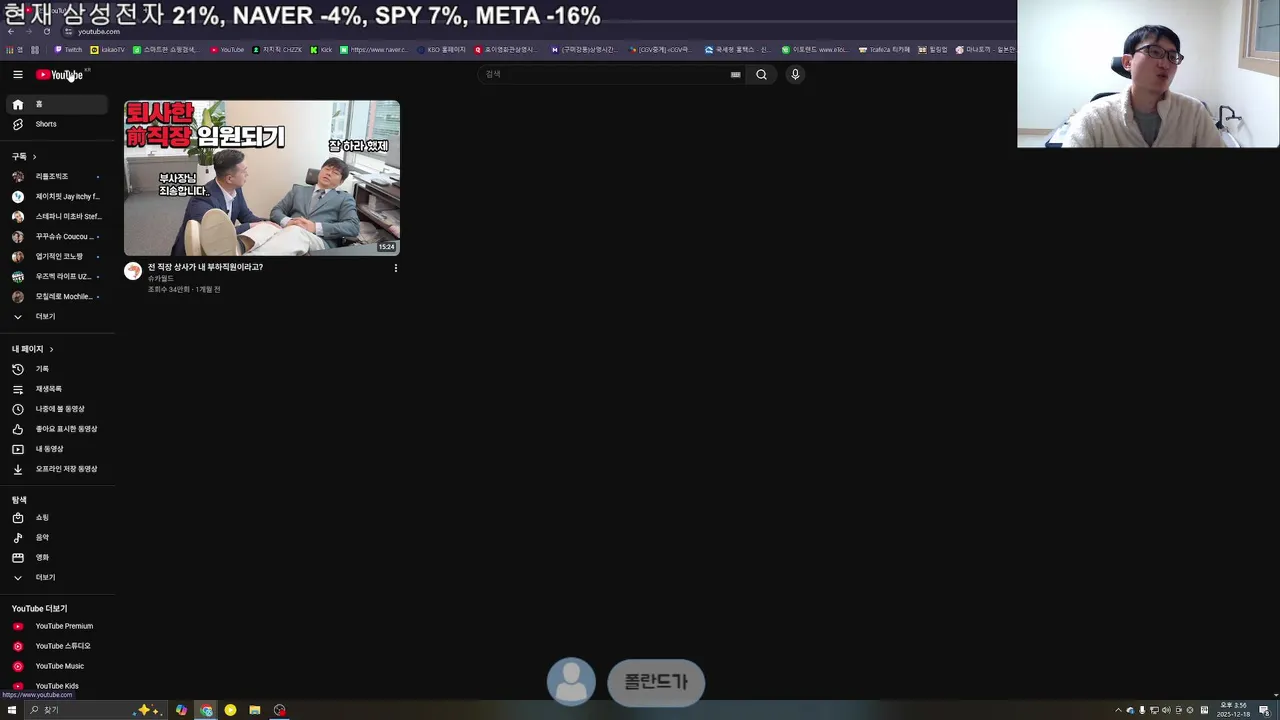Viewport: 1280px width, 720px height.
Task: Click the taskbar clock showing 2025-12-18
Action: (x=1234, y=710)
